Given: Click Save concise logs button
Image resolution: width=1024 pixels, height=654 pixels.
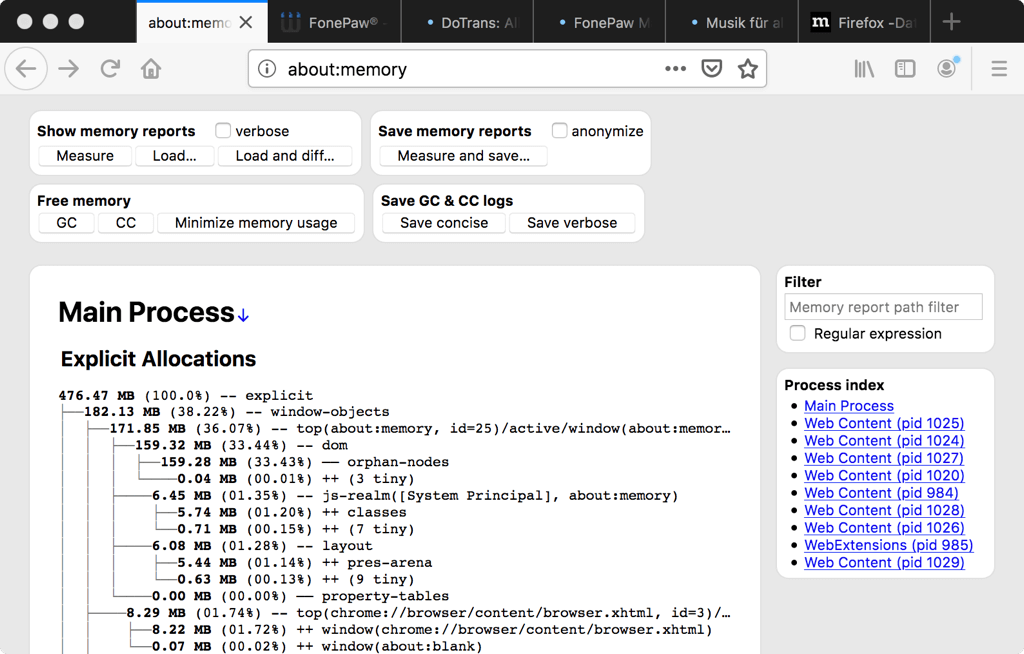Looking at the screenshot, I should [x=444, y=223].
